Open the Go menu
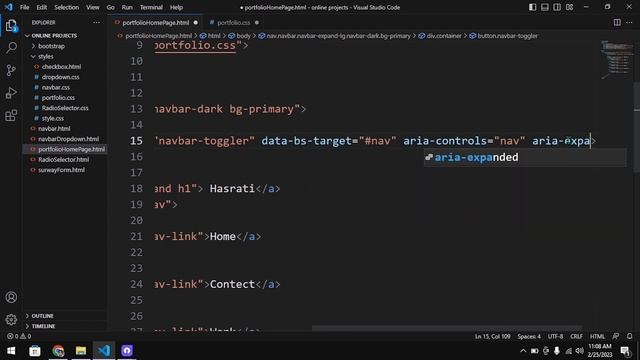This screenshot has height=360, width=640. tap(111, 7)
